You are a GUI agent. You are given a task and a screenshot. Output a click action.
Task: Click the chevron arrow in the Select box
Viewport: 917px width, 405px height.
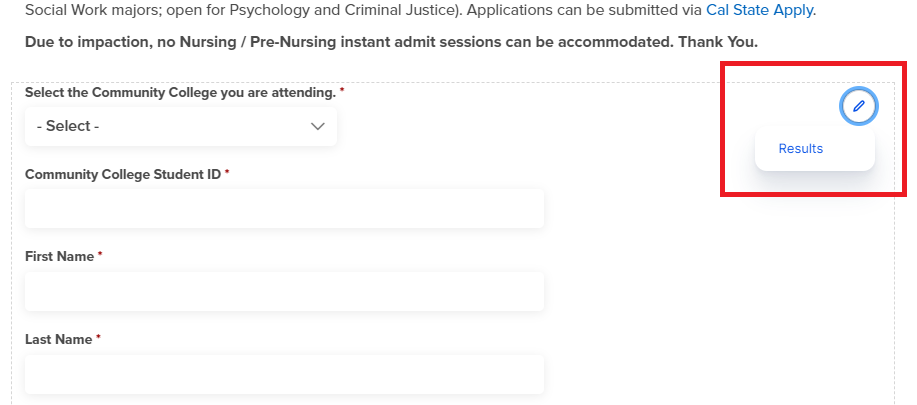pos(318,126)
